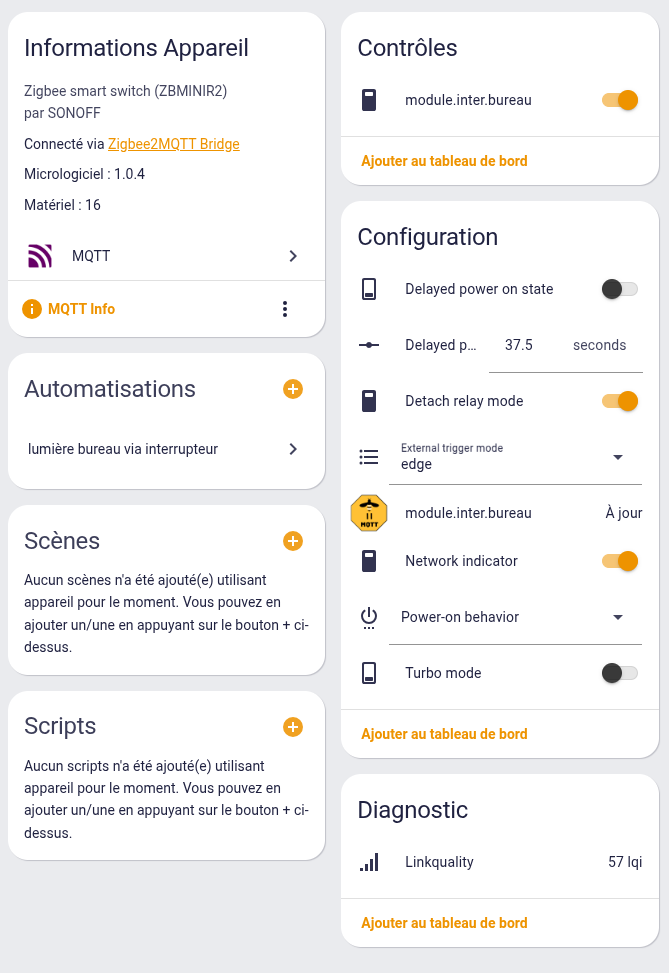
Task: Toggle the module.inter.bureau switch off
Action: pos(619,100)
